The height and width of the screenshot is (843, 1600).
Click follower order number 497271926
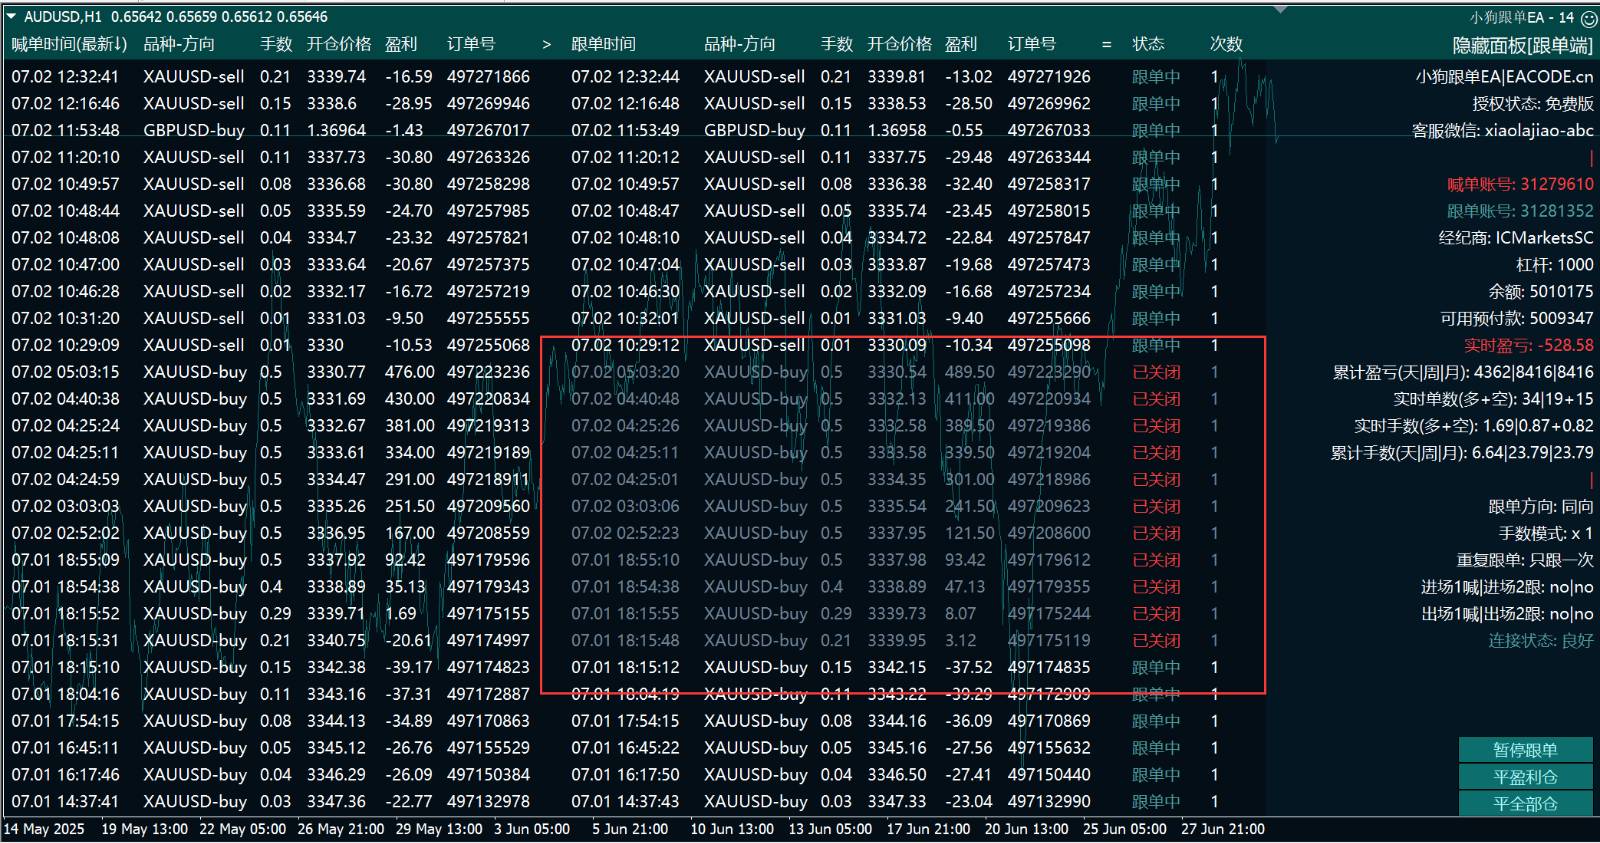click(1049, 77)
